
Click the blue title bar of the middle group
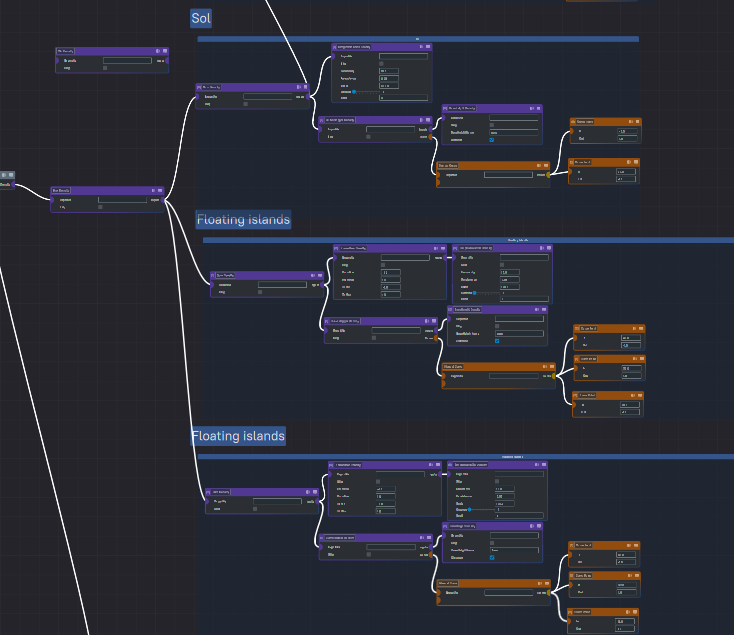click(468, 240)
